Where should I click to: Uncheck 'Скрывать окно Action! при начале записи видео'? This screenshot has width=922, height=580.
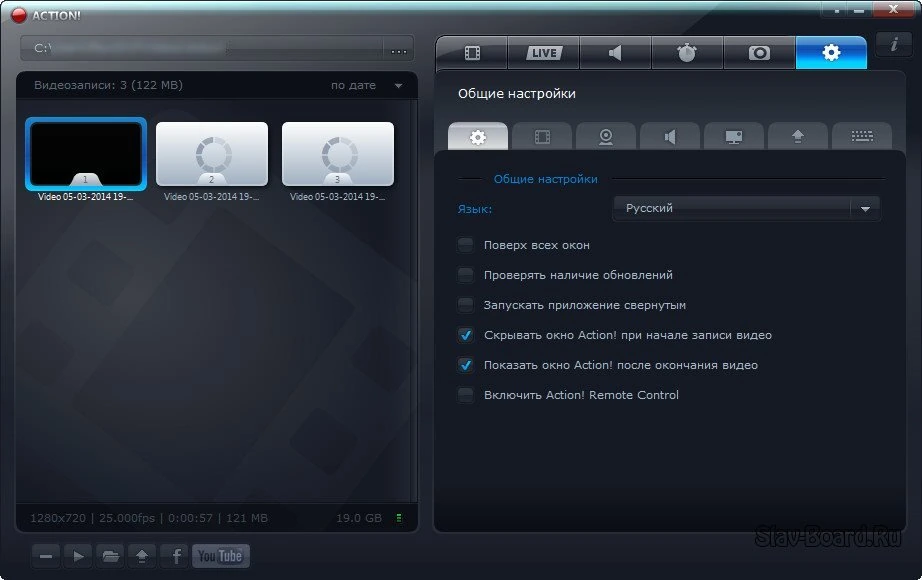click(466, 335)
